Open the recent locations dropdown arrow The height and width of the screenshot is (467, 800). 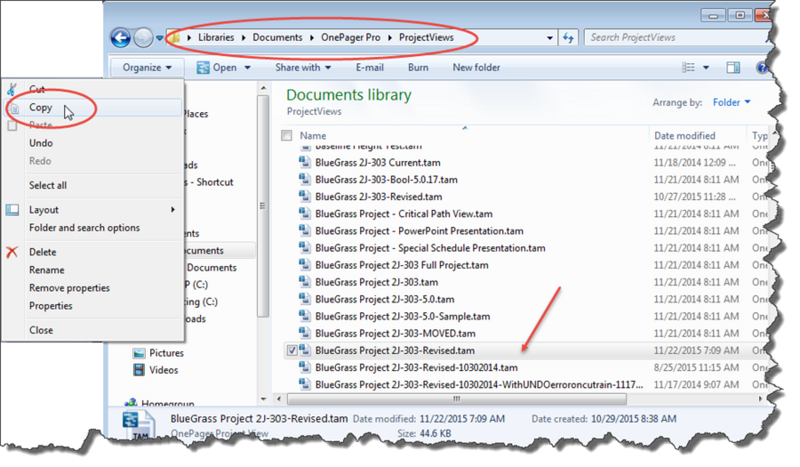coord(159,38)
